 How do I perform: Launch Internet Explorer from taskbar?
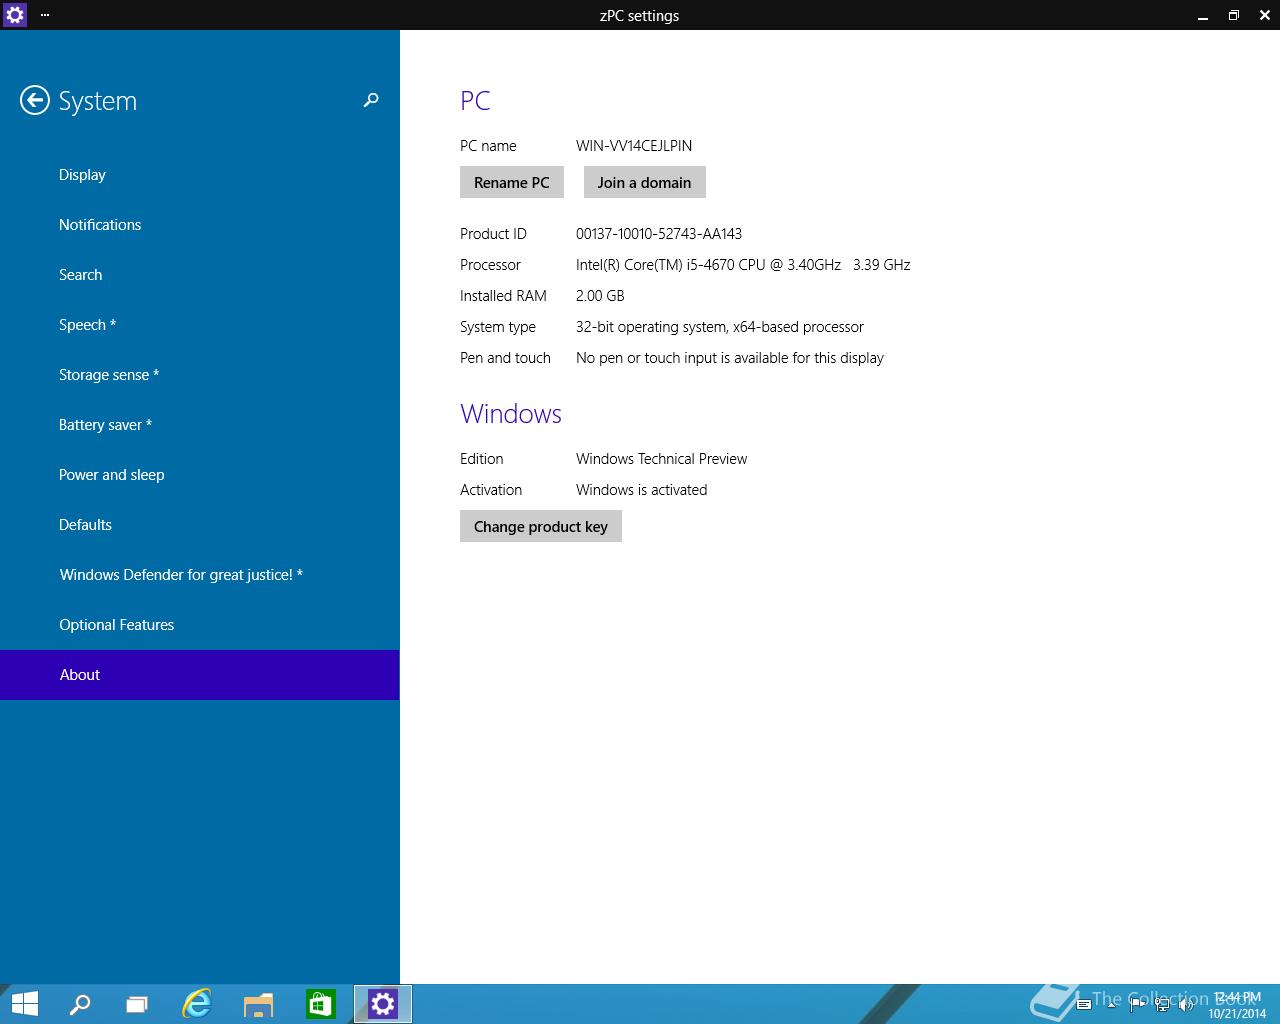[197, 1004]
